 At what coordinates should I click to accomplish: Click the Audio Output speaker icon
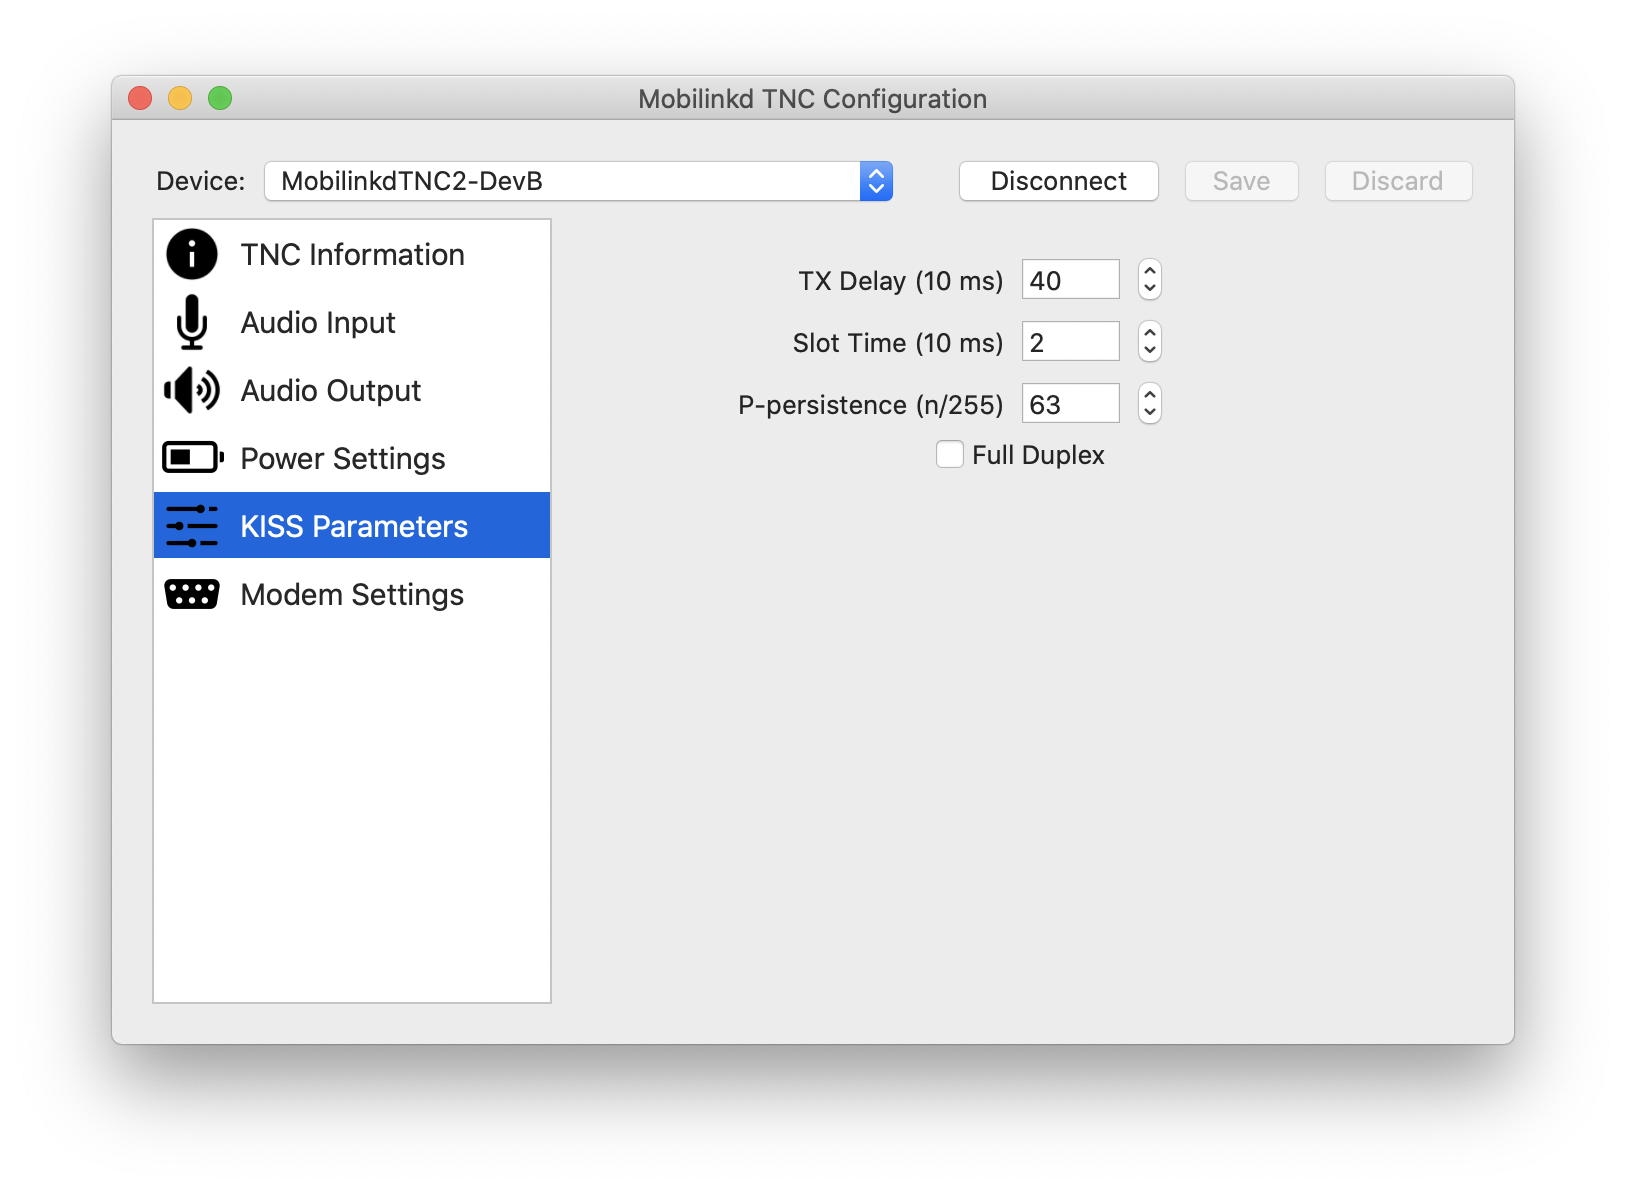tap(192, 390)
